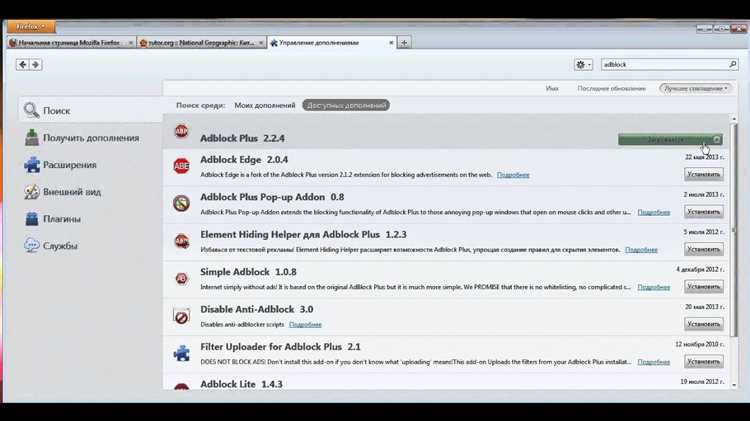This screenshot has width=750, height=421.
Task: Open Внешний вид category
Action: [x=91, y=192]
